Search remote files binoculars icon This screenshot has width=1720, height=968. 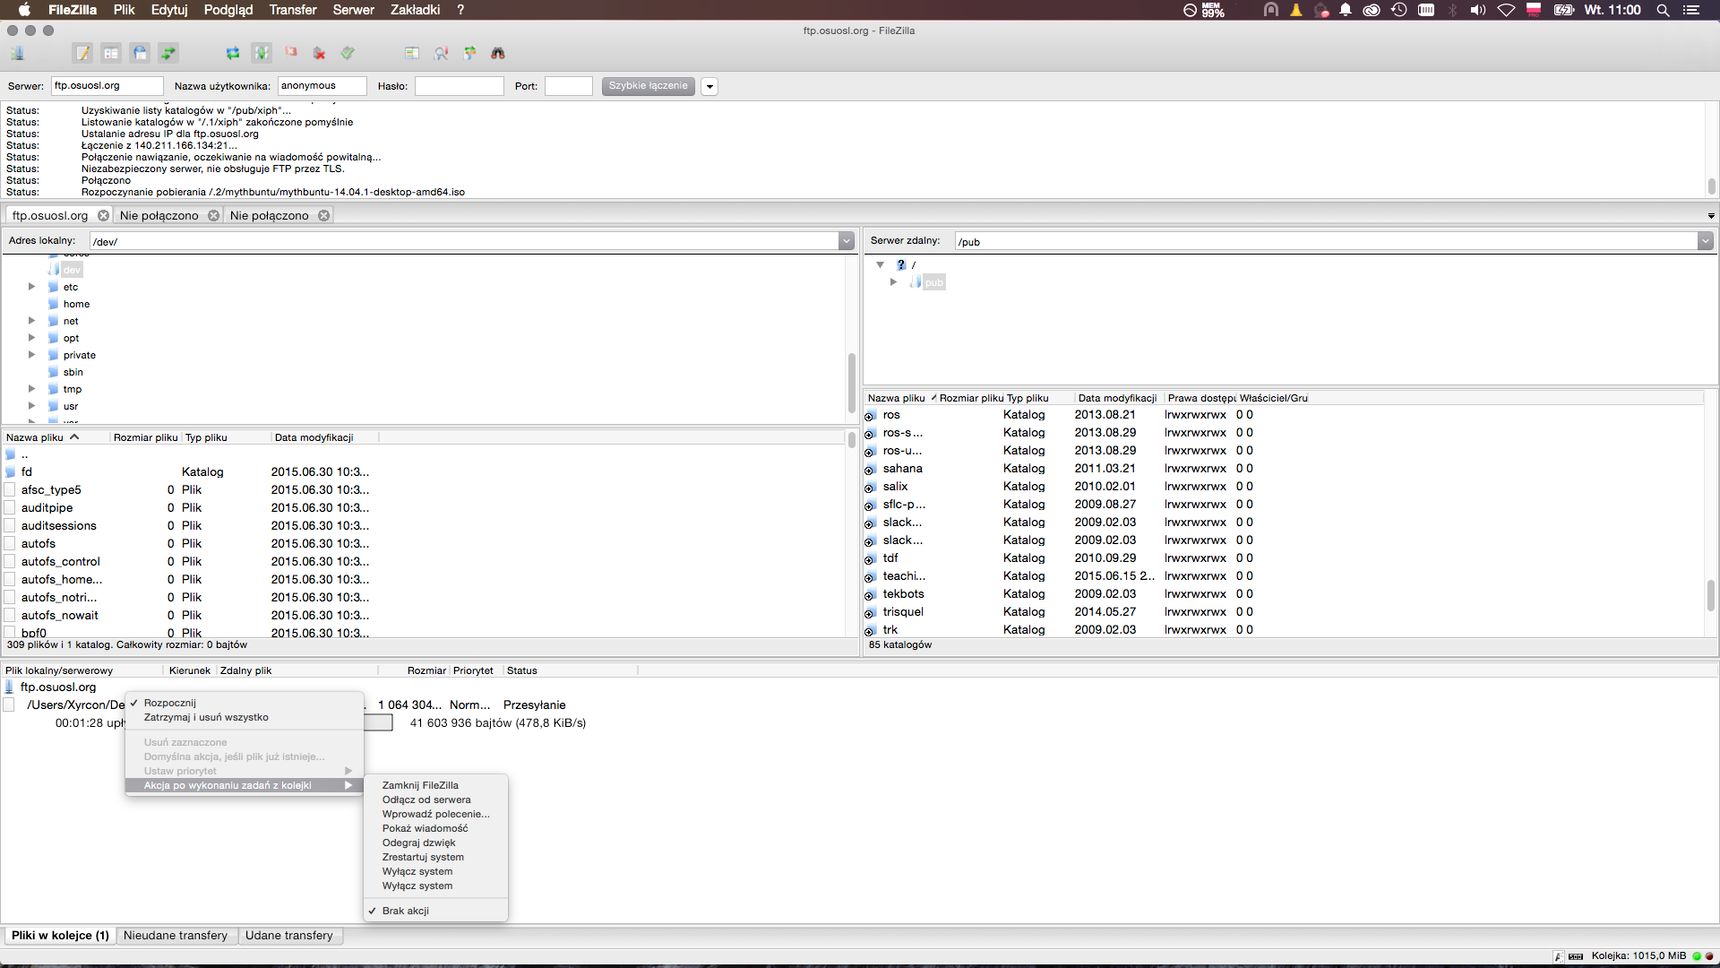click(498, 53)
